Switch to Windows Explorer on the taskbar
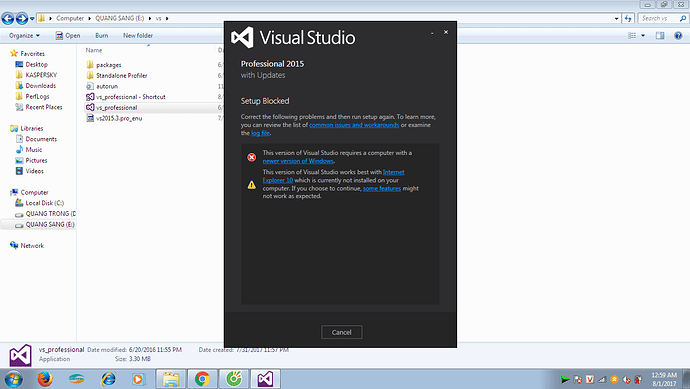The height and width of the screenshot is (389, 690). [171, 379]
